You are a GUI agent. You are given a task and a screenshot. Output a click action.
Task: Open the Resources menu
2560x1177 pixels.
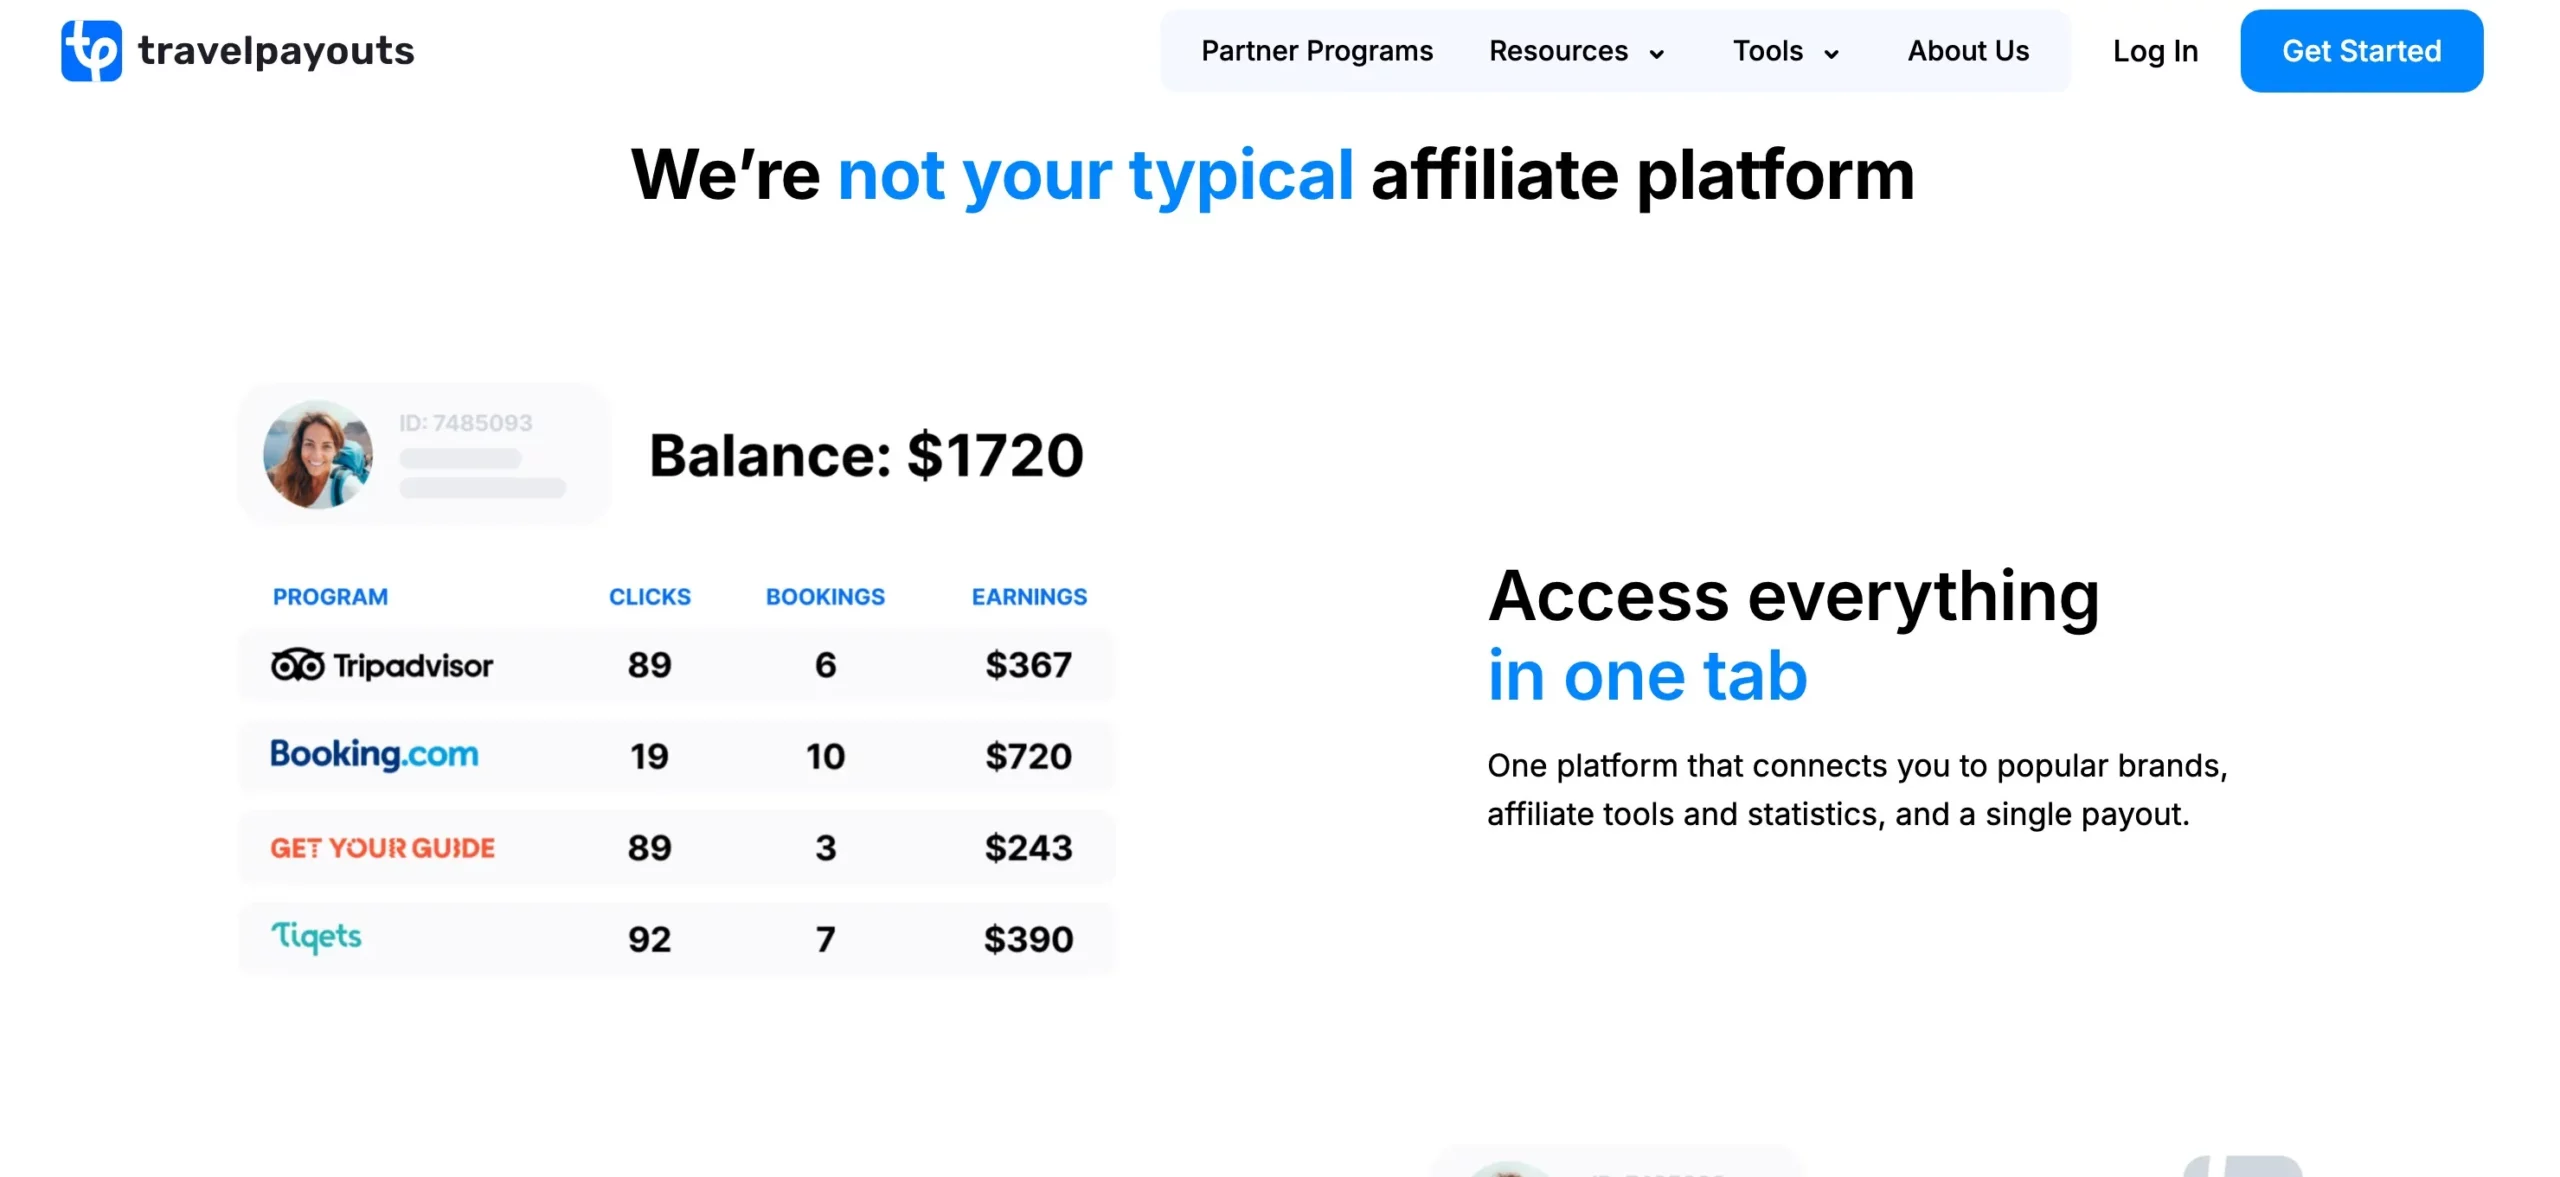click(x=1557, y=51)
